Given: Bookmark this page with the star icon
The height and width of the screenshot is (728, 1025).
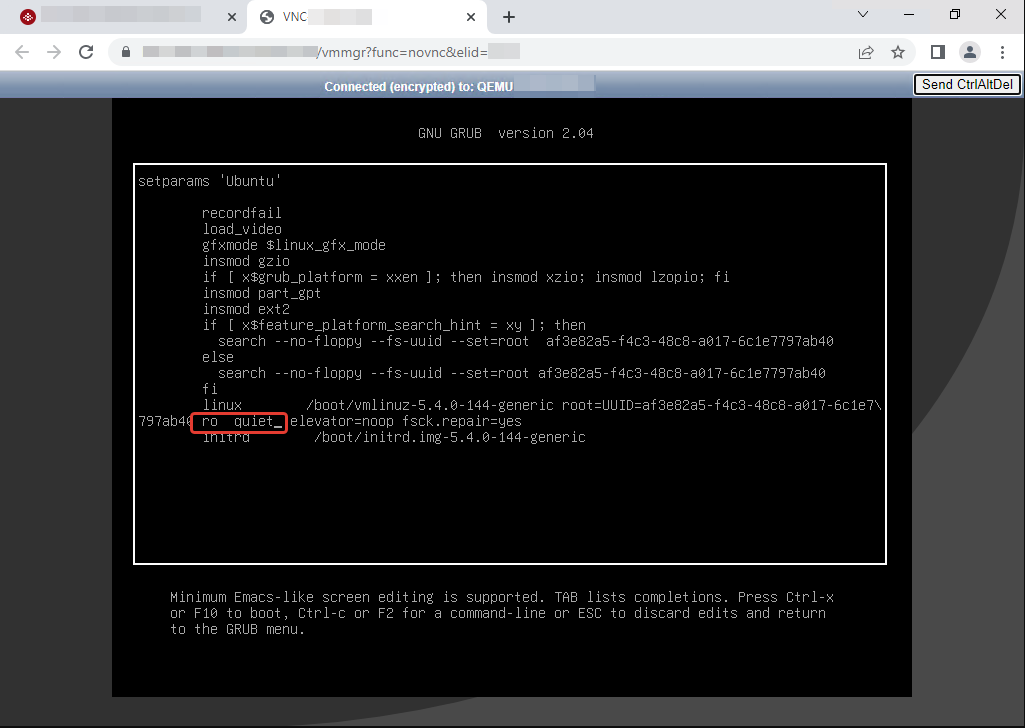Looking at the screenshot, I should coord(898,52).
